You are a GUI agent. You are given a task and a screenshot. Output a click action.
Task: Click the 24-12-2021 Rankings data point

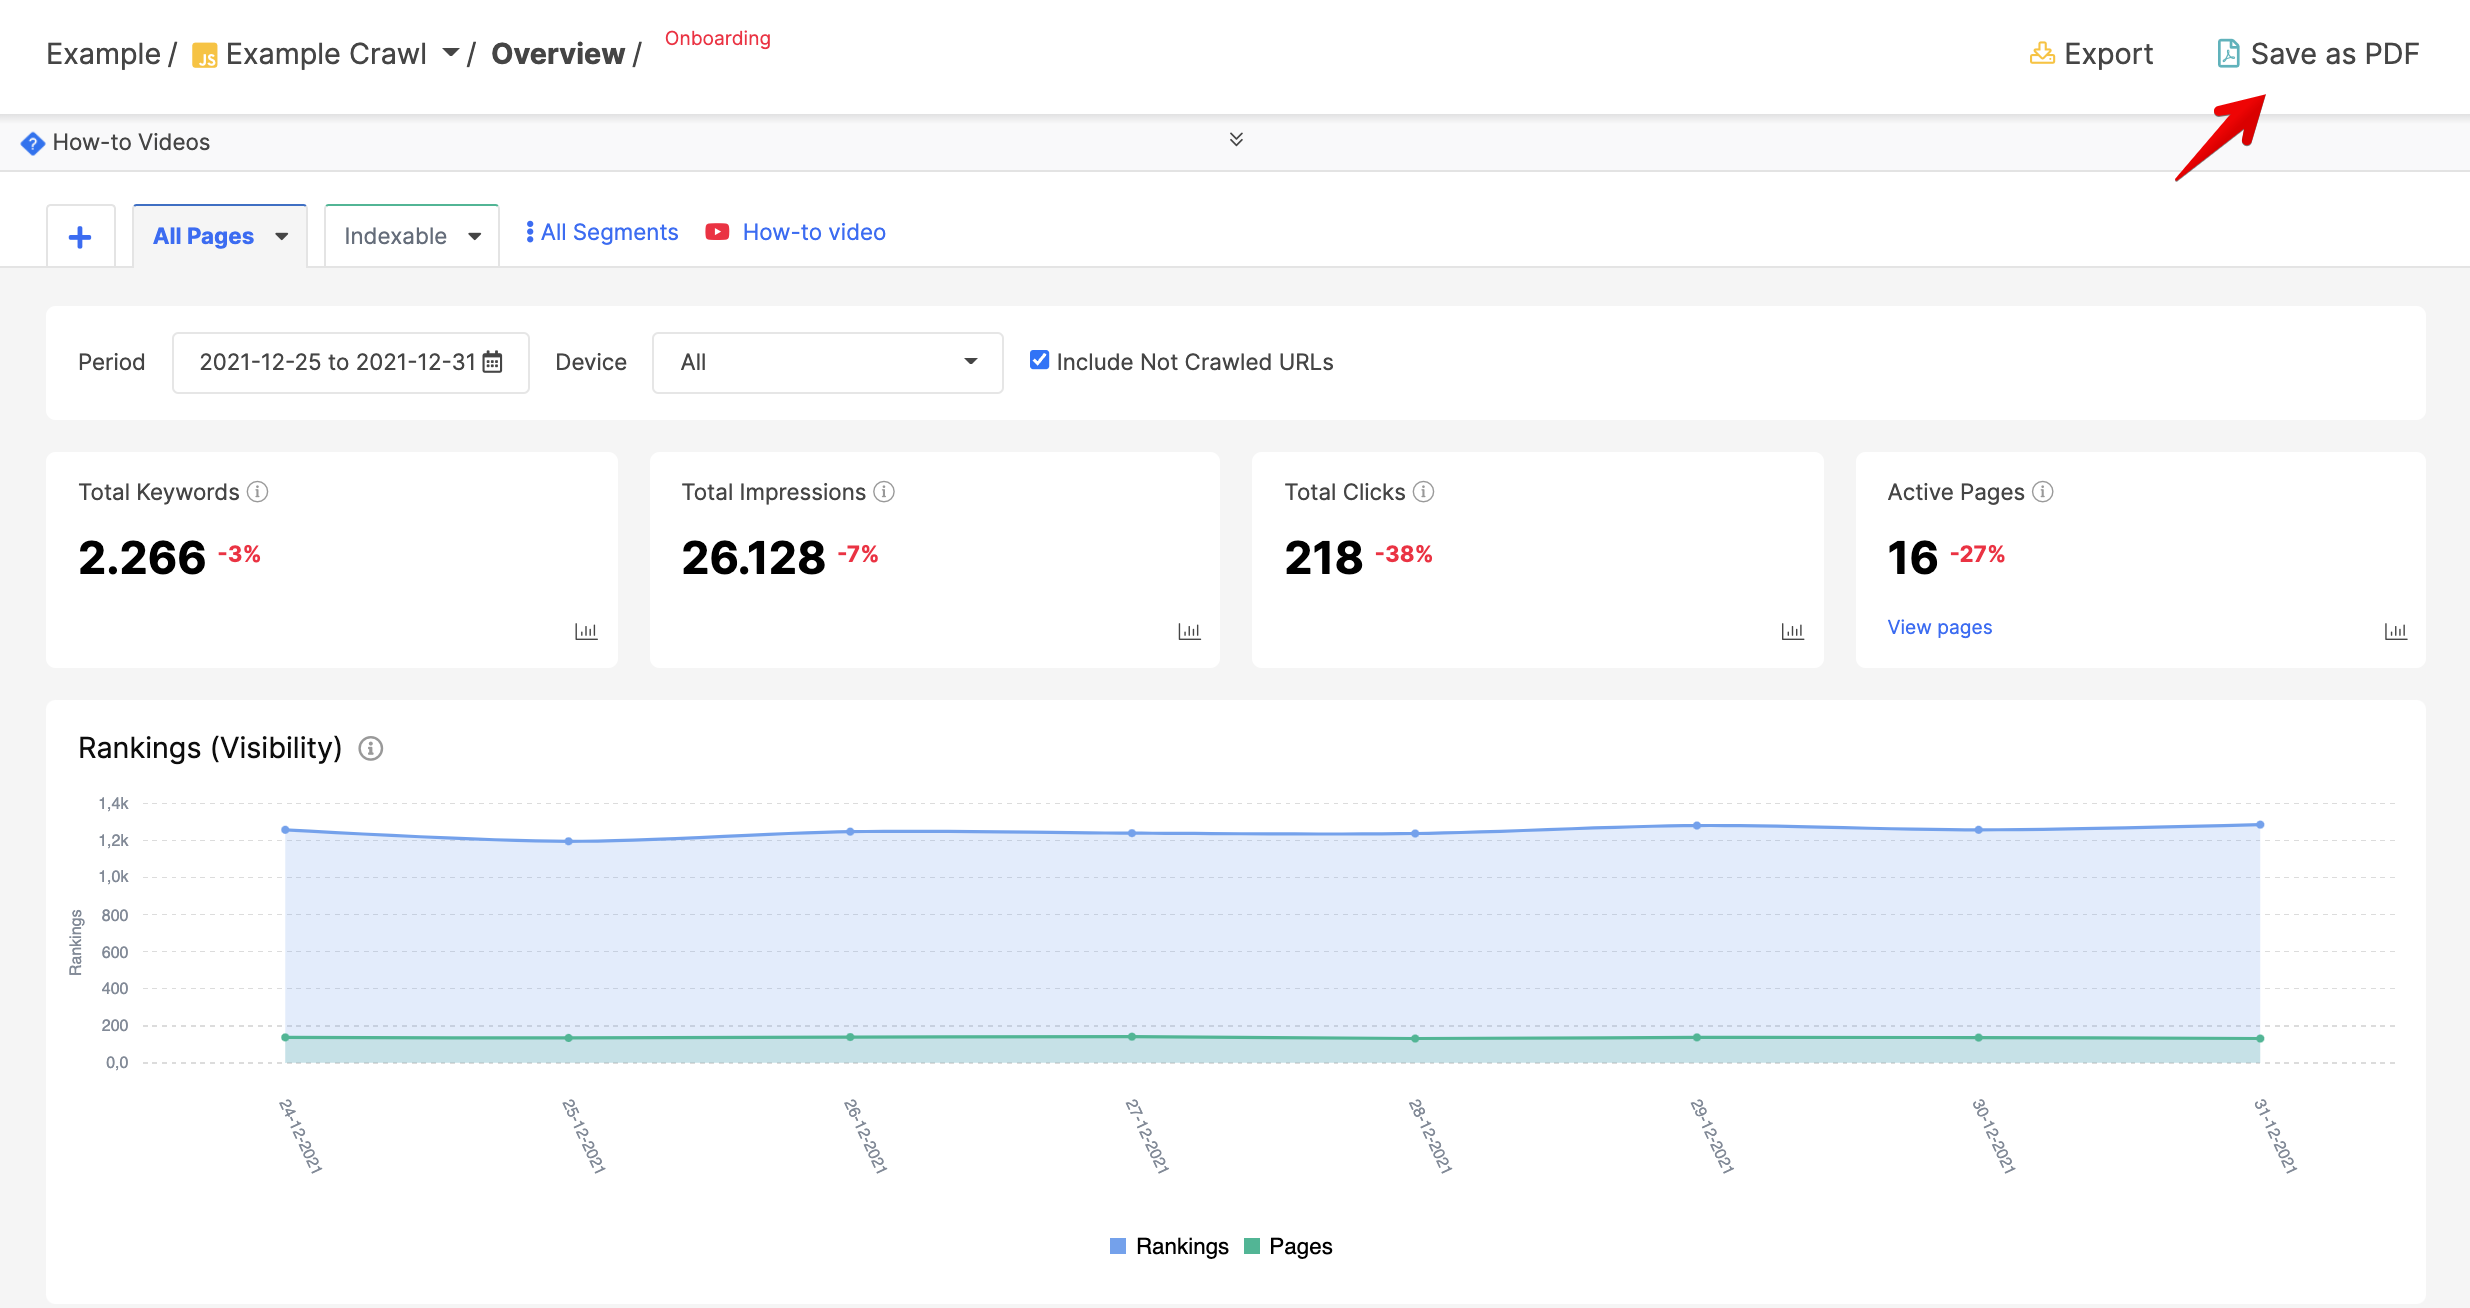pos(286,830)
